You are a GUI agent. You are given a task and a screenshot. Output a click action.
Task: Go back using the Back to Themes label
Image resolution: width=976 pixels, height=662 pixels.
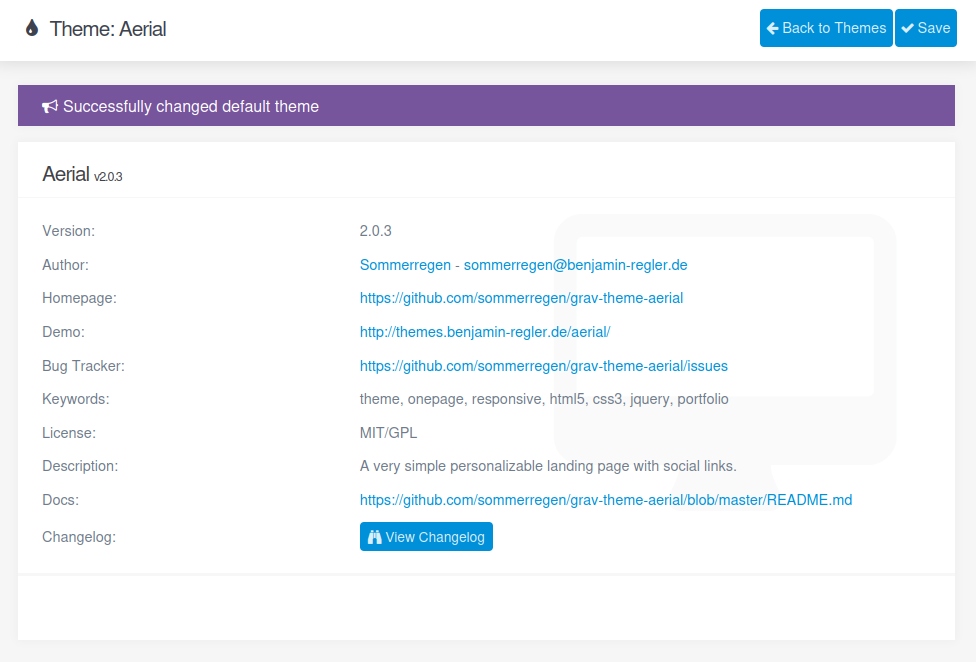(834, 28)
